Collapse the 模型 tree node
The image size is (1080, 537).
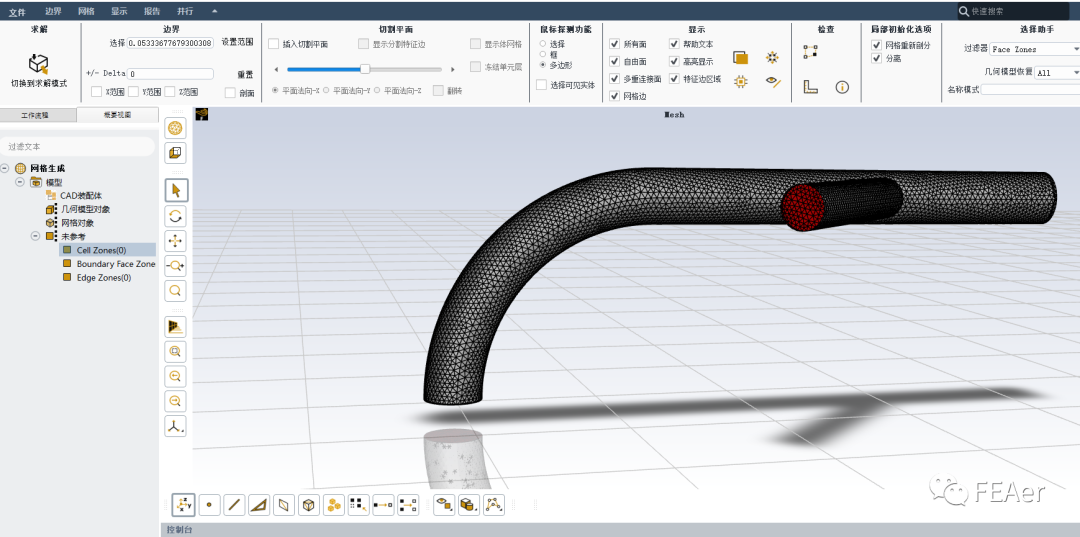tap(20, 183)
